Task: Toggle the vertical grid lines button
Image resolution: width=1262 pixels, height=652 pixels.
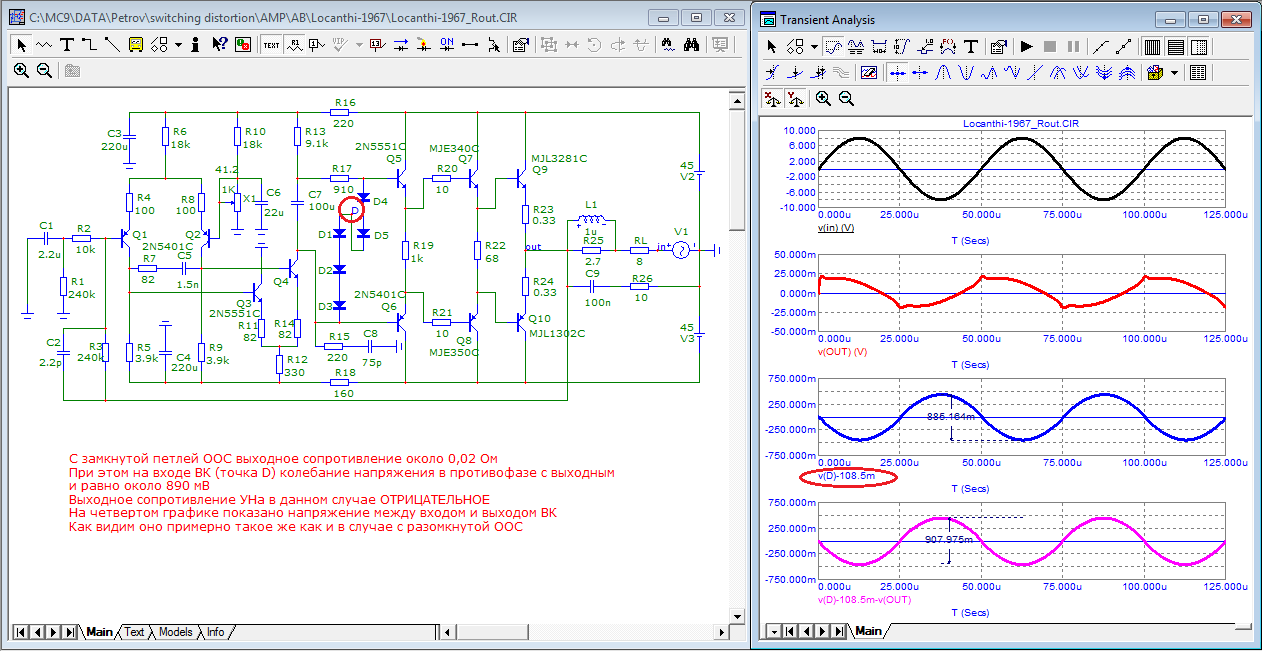Action: tap(1151, 47)
